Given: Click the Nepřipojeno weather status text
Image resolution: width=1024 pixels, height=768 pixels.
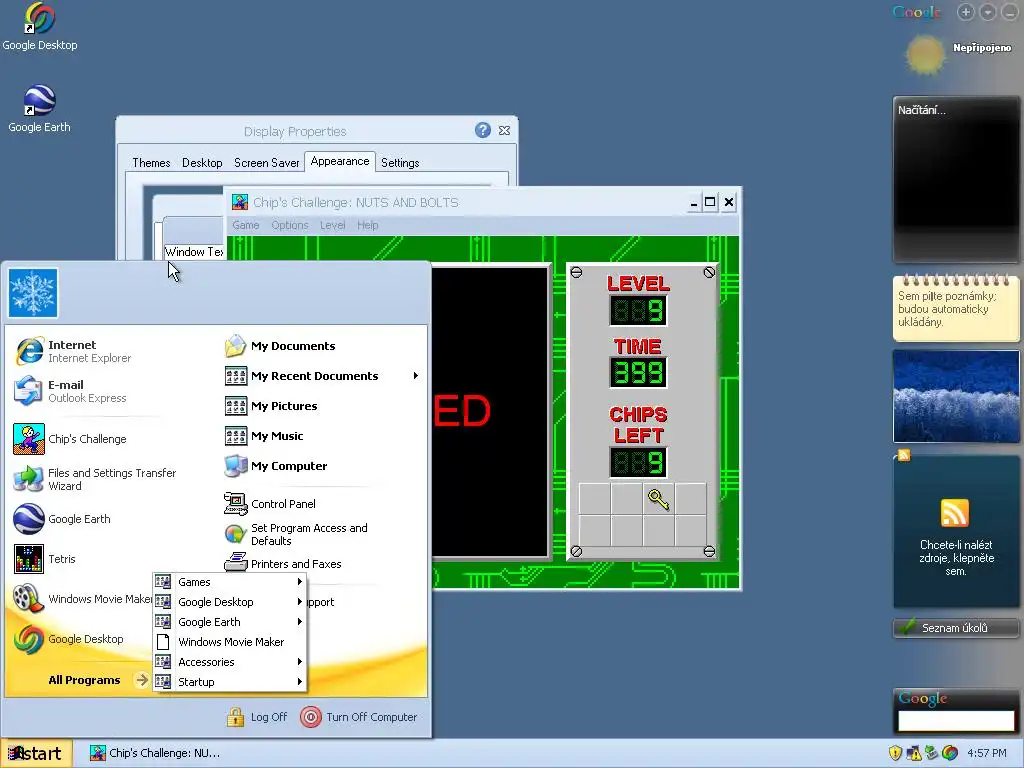Looking at the screenshot, I should coord(982,48).
